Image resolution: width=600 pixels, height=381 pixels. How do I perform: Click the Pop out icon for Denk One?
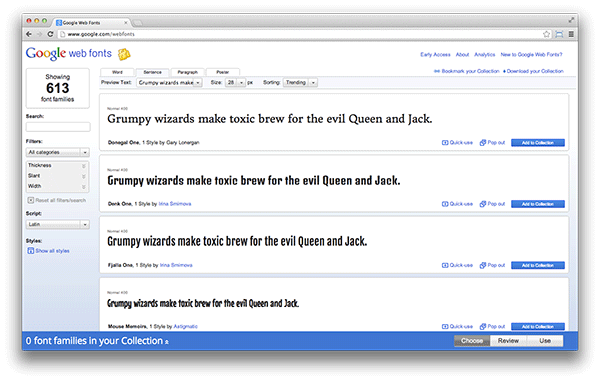click(483, 204)
